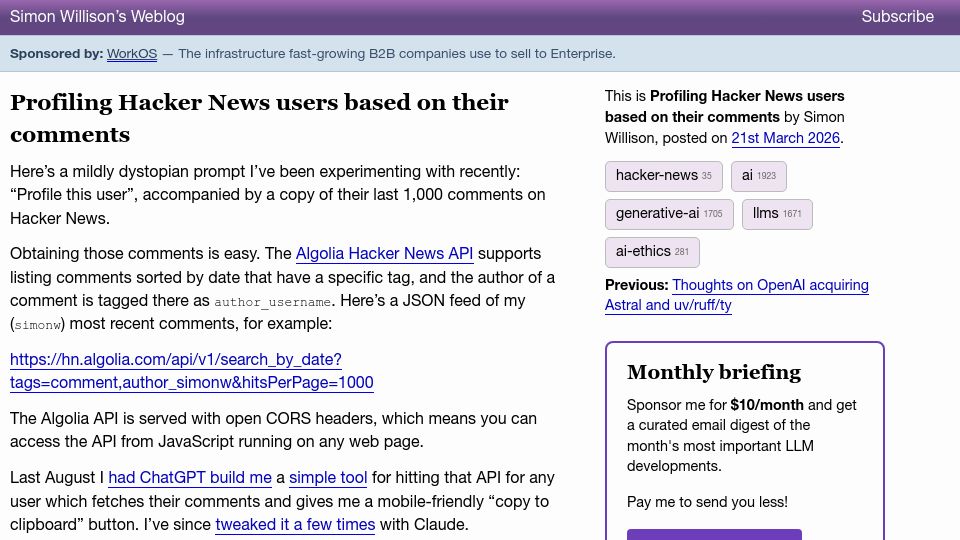Follow the 'had ChatGPT build me' link
960x540 pixels.
[x=190, y=478]
